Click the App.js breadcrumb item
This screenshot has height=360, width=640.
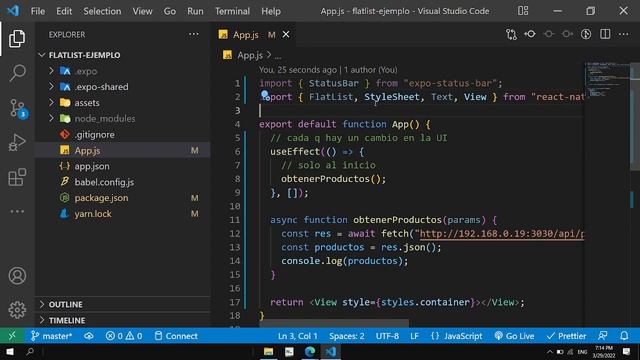click(x=250, y=55)
